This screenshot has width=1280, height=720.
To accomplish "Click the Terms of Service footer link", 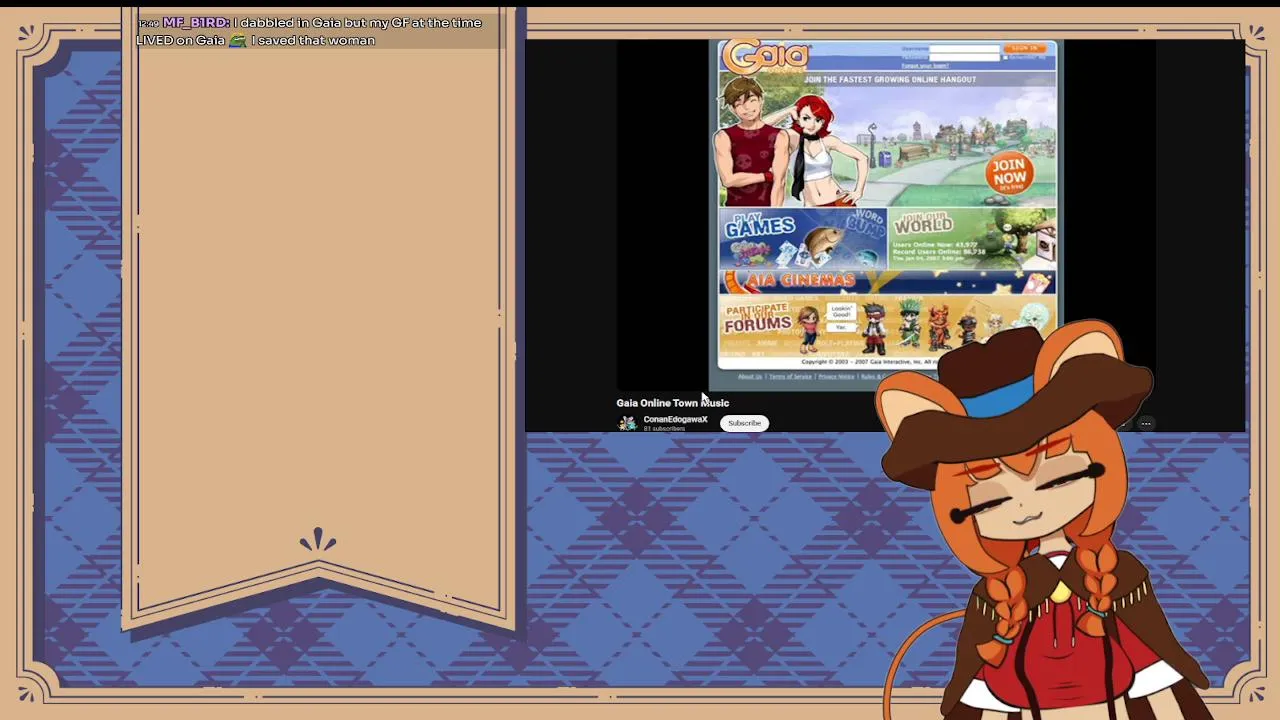I will point(790,377).
